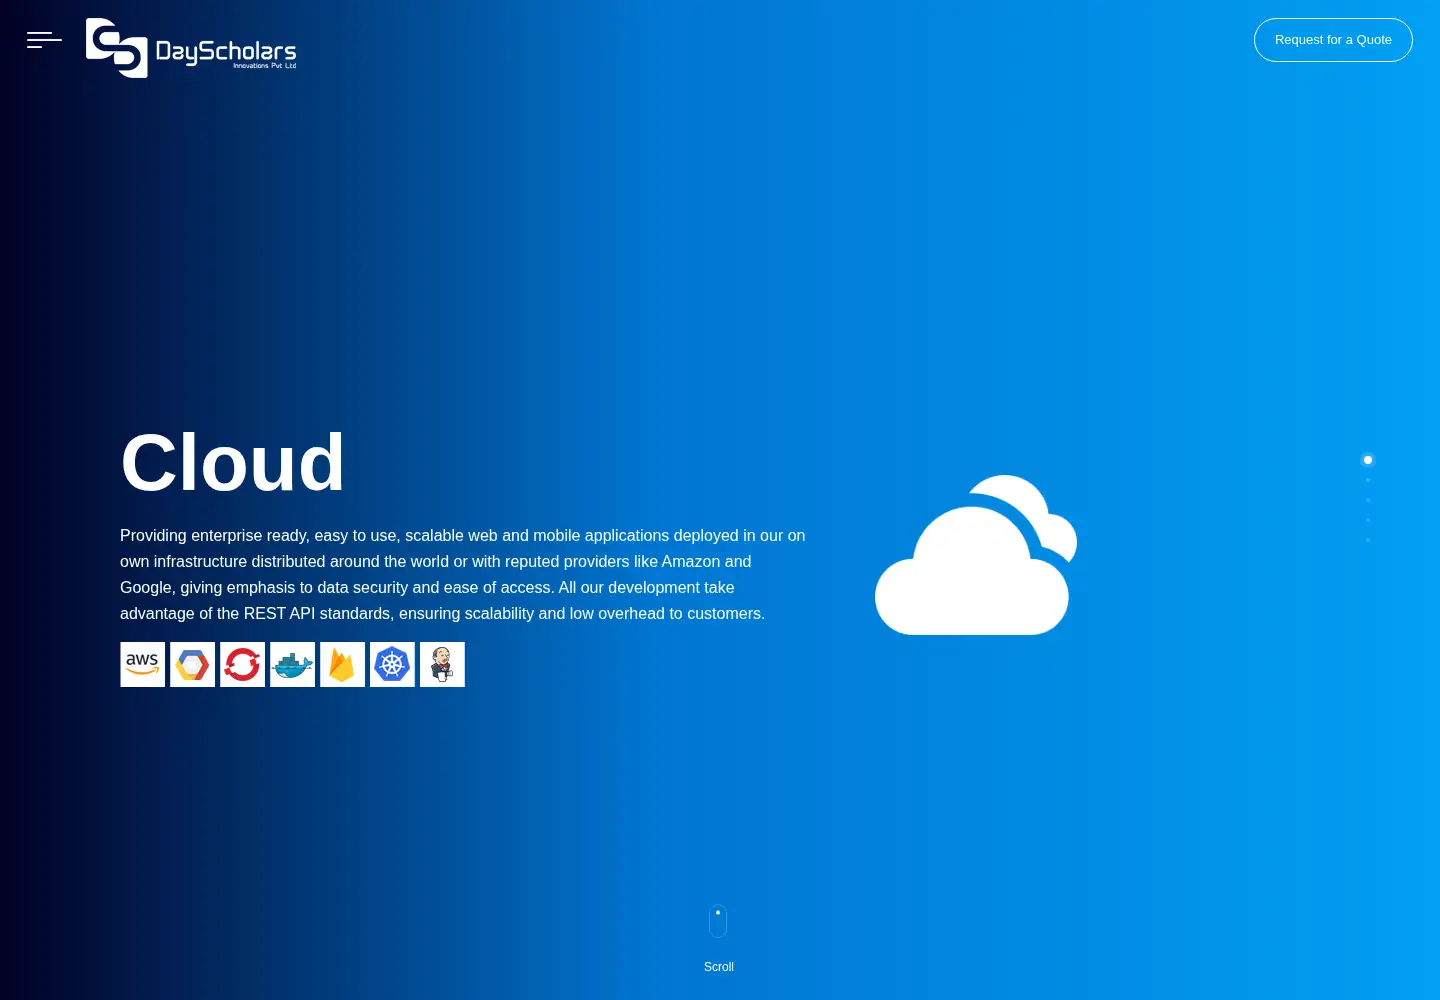Click the Scroll label at the bottom

(x=719, y=967)
